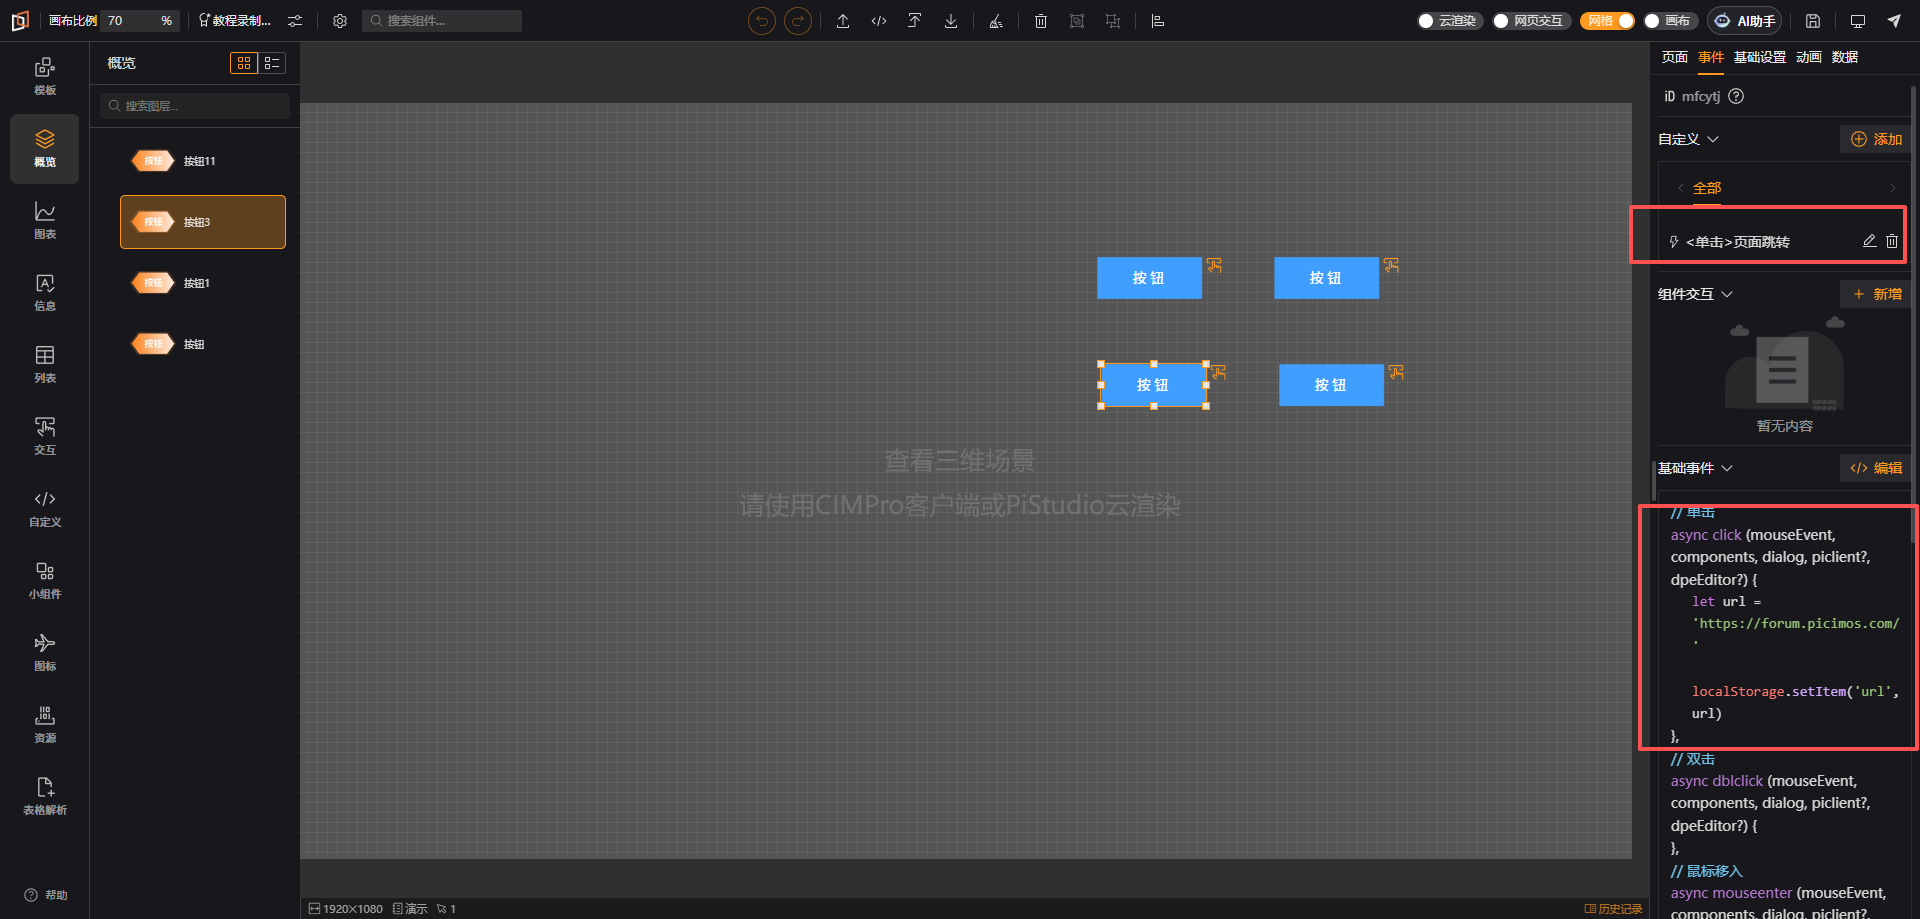Click the 新增 button for component interaction

[1875, 294]
